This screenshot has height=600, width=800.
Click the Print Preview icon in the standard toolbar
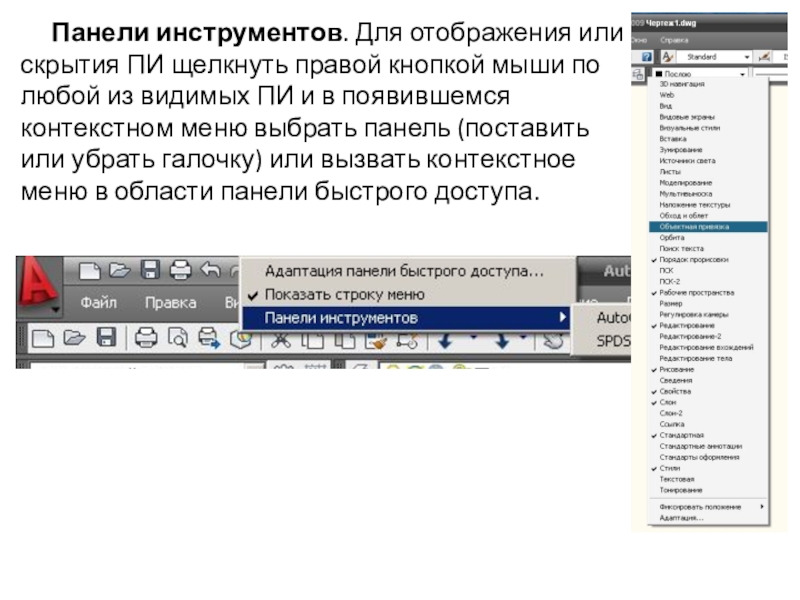[x=178, y=340]
